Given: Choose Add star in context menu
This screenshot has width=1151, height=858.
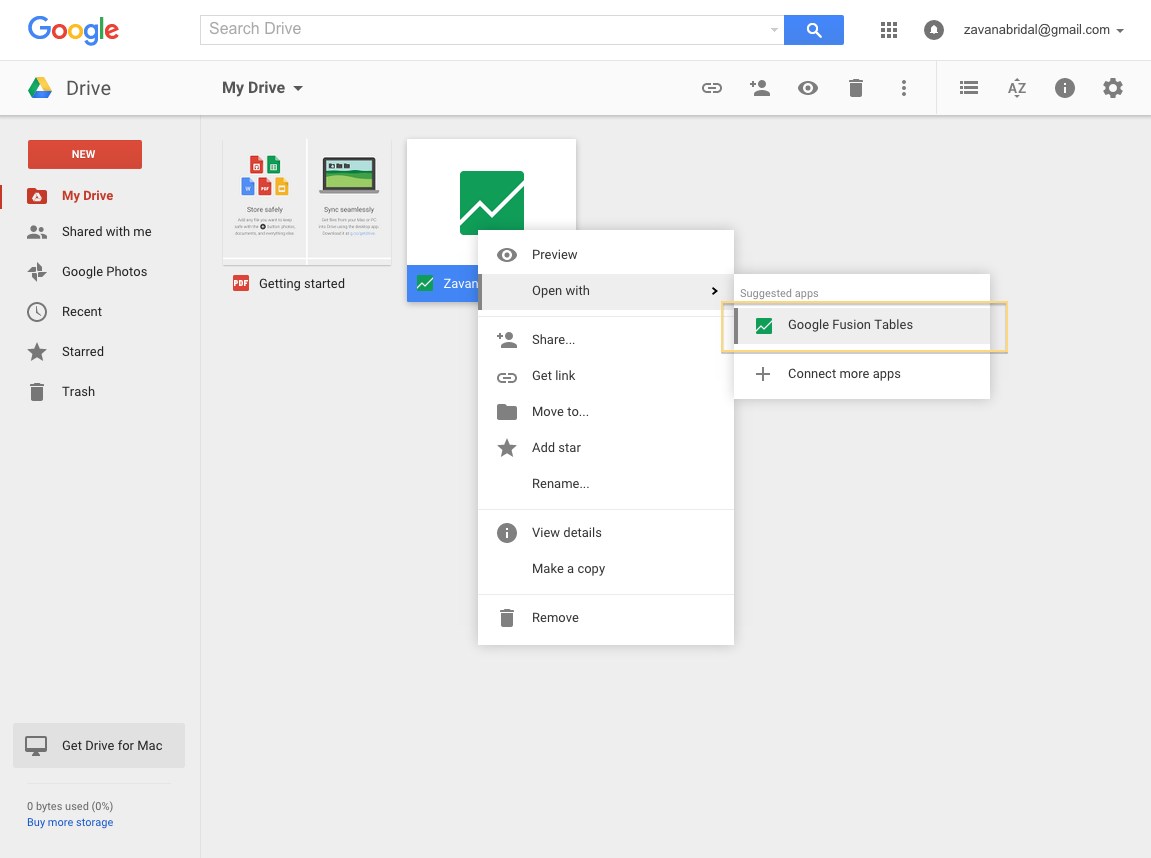Looking at the screenshot, I should coord(606,448).
